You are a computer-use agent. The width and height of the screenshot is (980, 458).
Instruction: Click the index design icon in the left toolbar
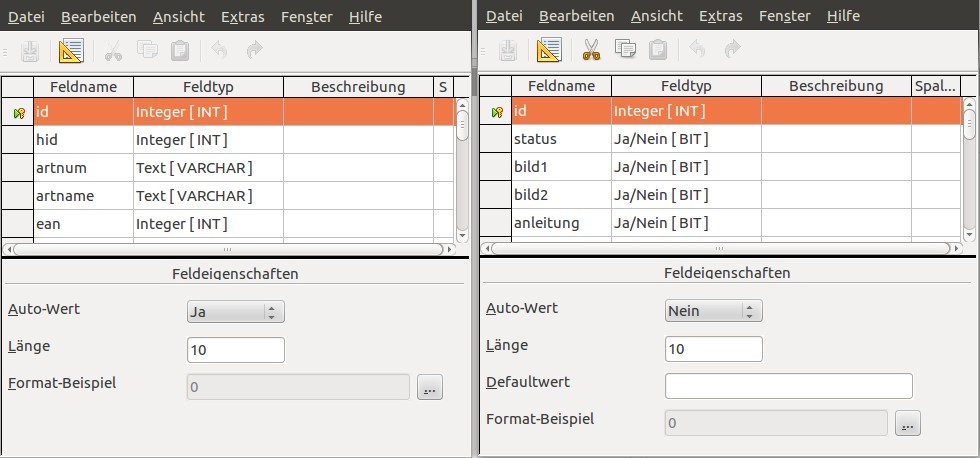(72, 50)
